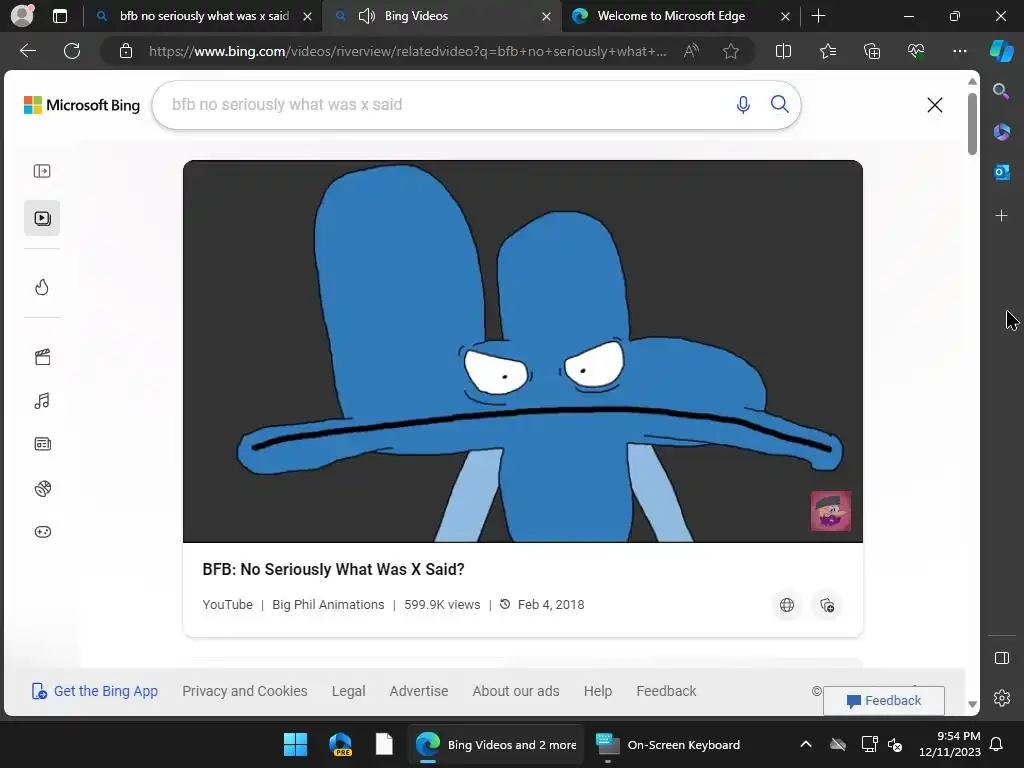Open a new tab with plus button
1024x768 pixels.
[818, 16]
